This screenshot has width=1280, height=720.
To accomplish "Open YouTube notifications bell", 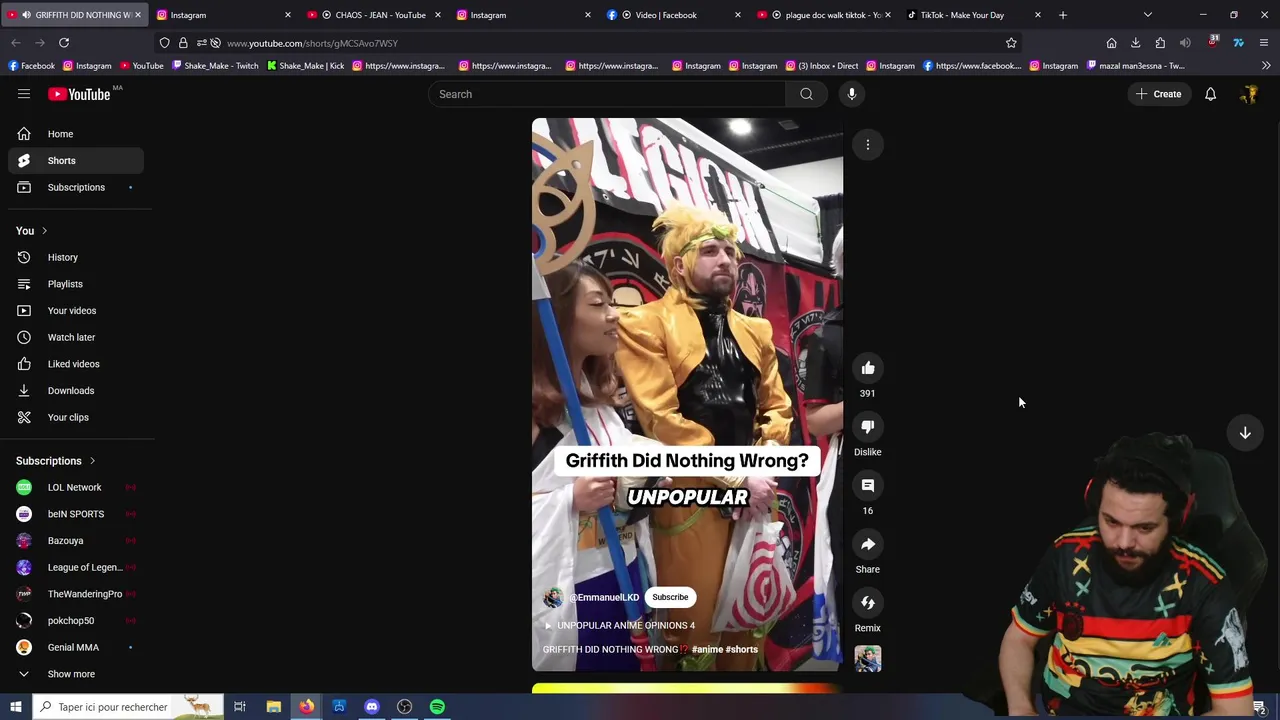I will [1210, 94].
